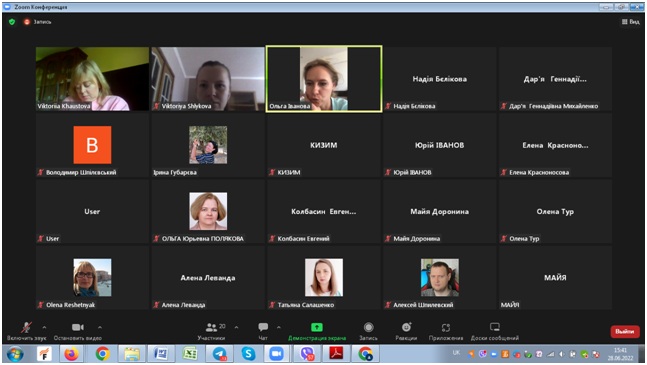Viewport: 647px width, 365px height.
Task: Click the green encryption shield icon
Action: click(12, 22)
